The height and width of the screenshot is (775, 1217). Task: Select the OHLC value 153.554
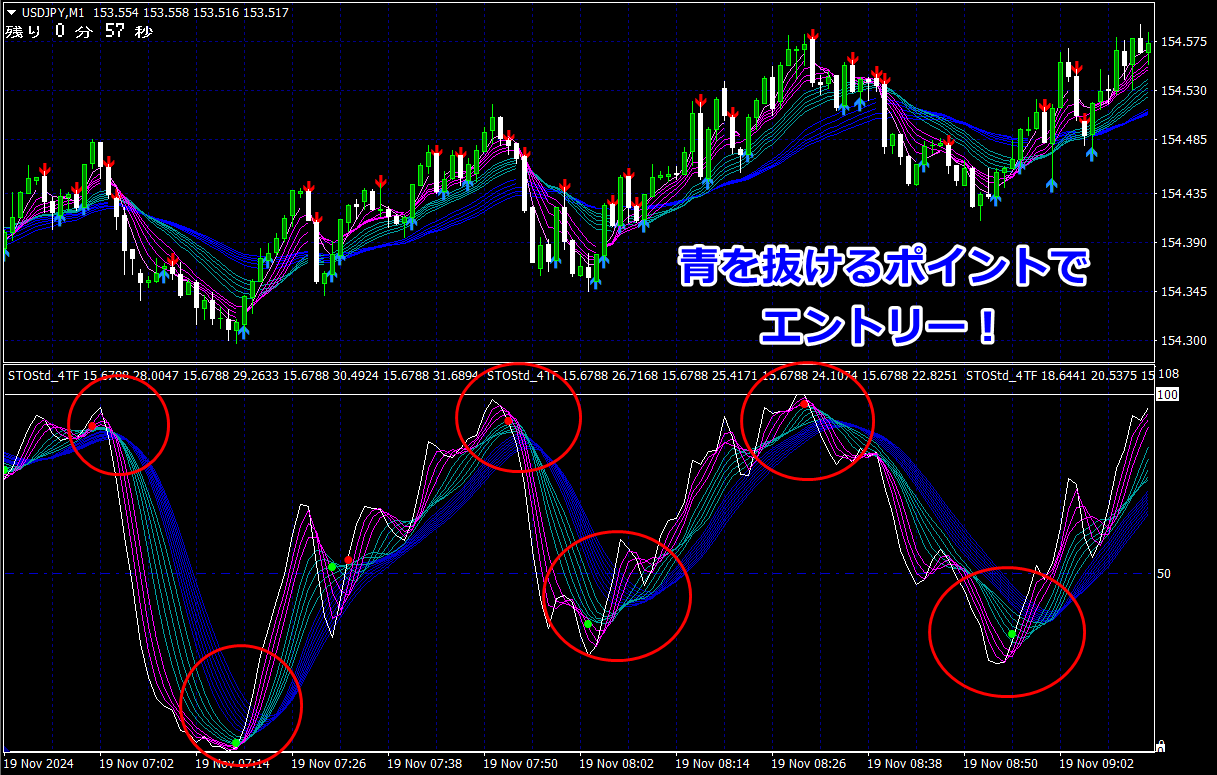pos(117,12)
